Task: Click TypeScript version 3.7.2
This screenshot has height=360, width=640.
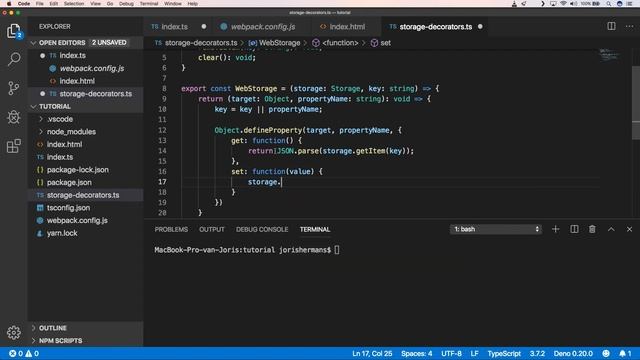Action: click(537, 353)
